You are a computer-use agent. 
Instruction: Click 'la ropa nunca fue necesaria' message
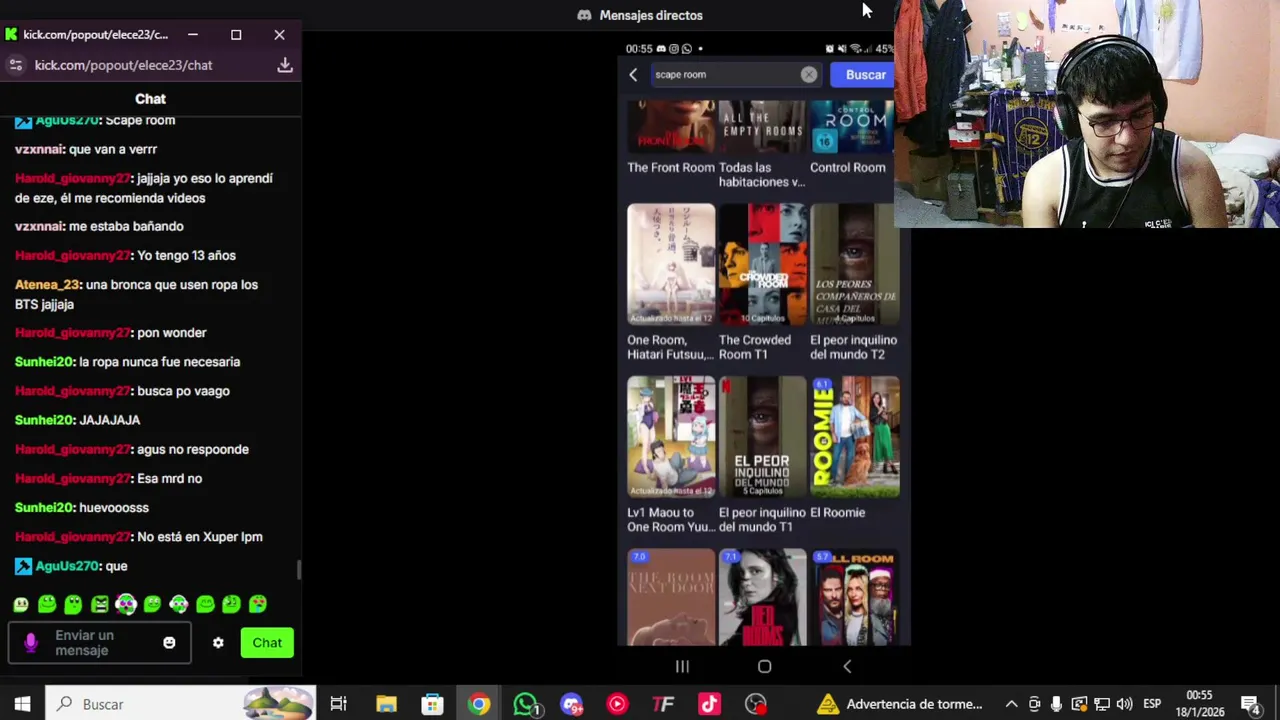[x=160, y=362]
